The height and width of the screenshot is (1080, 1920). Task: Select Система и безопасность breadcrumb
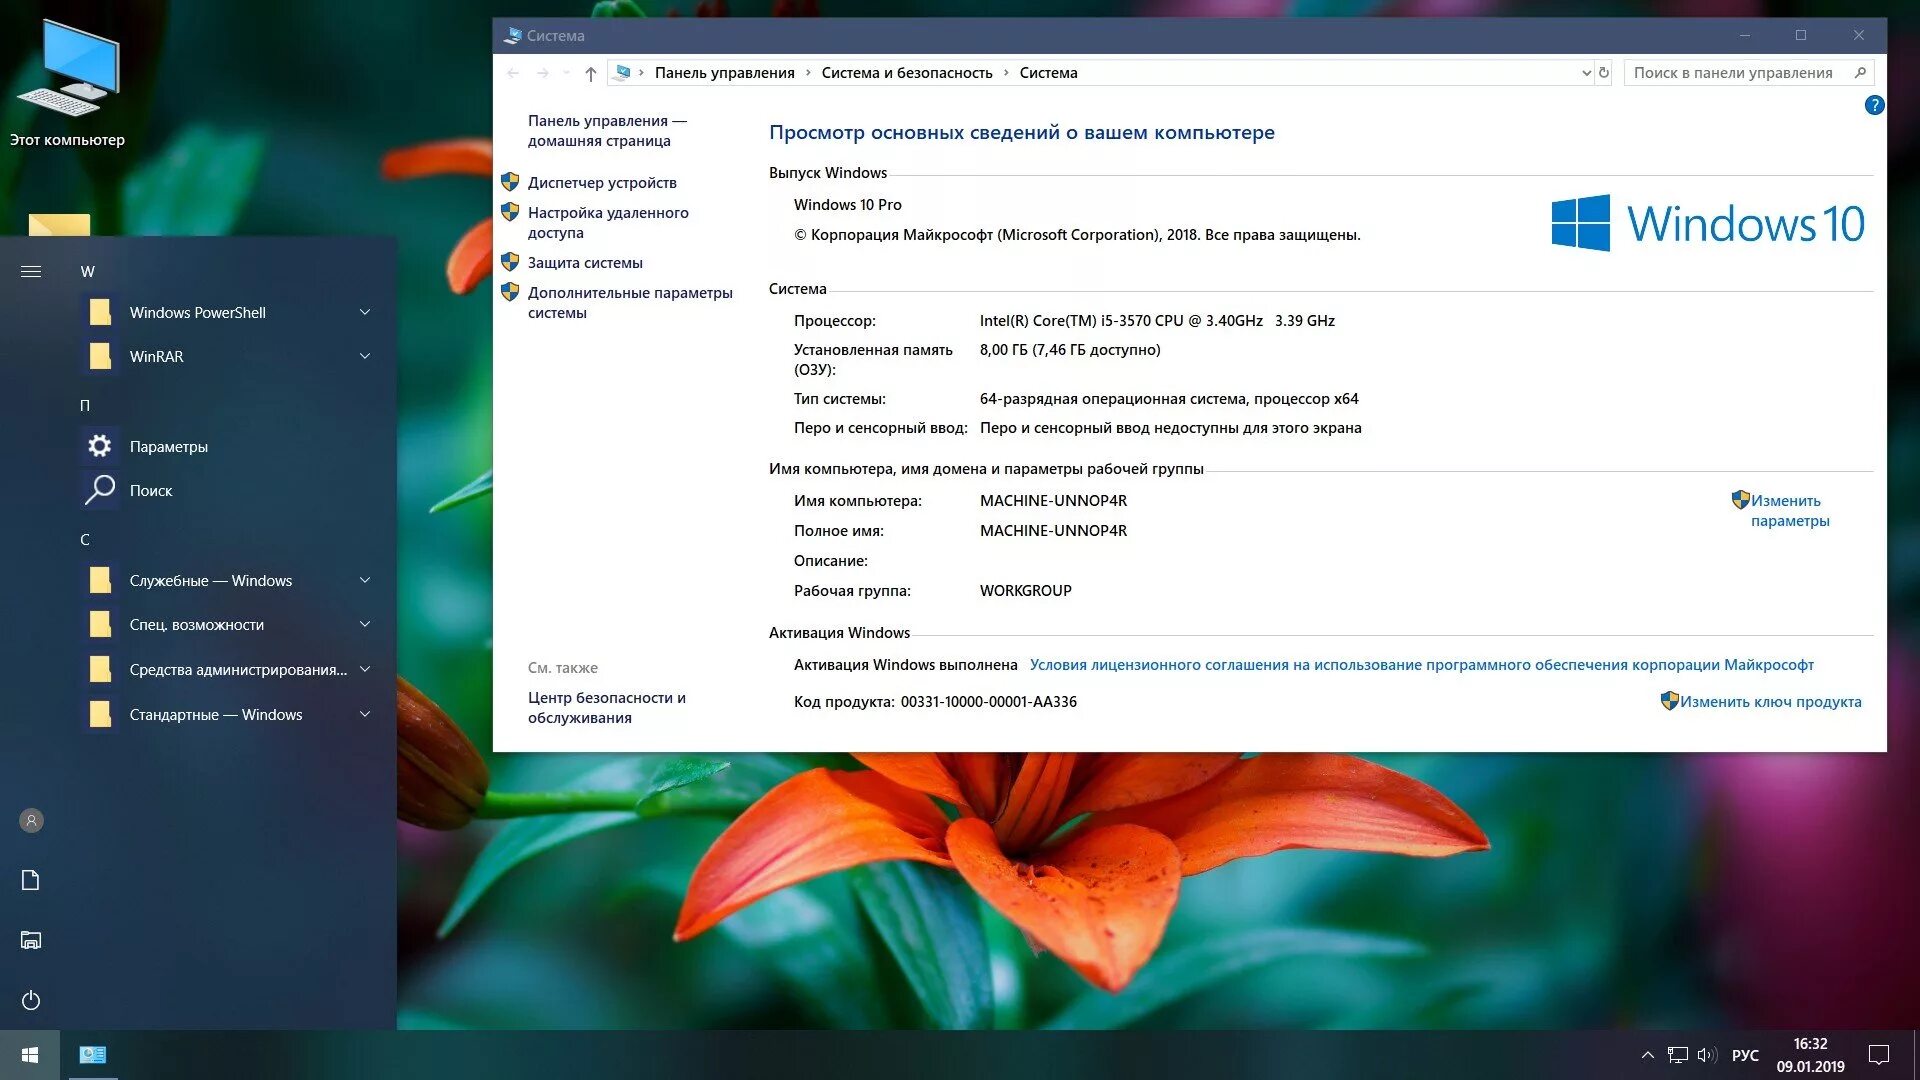pos(906,73)
